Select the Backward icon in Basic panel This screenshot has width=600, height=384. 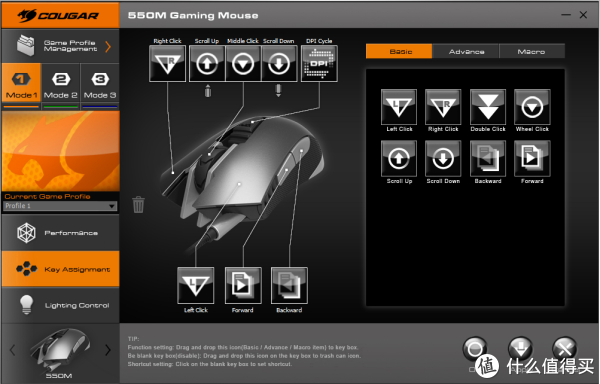tap(488, 158)
